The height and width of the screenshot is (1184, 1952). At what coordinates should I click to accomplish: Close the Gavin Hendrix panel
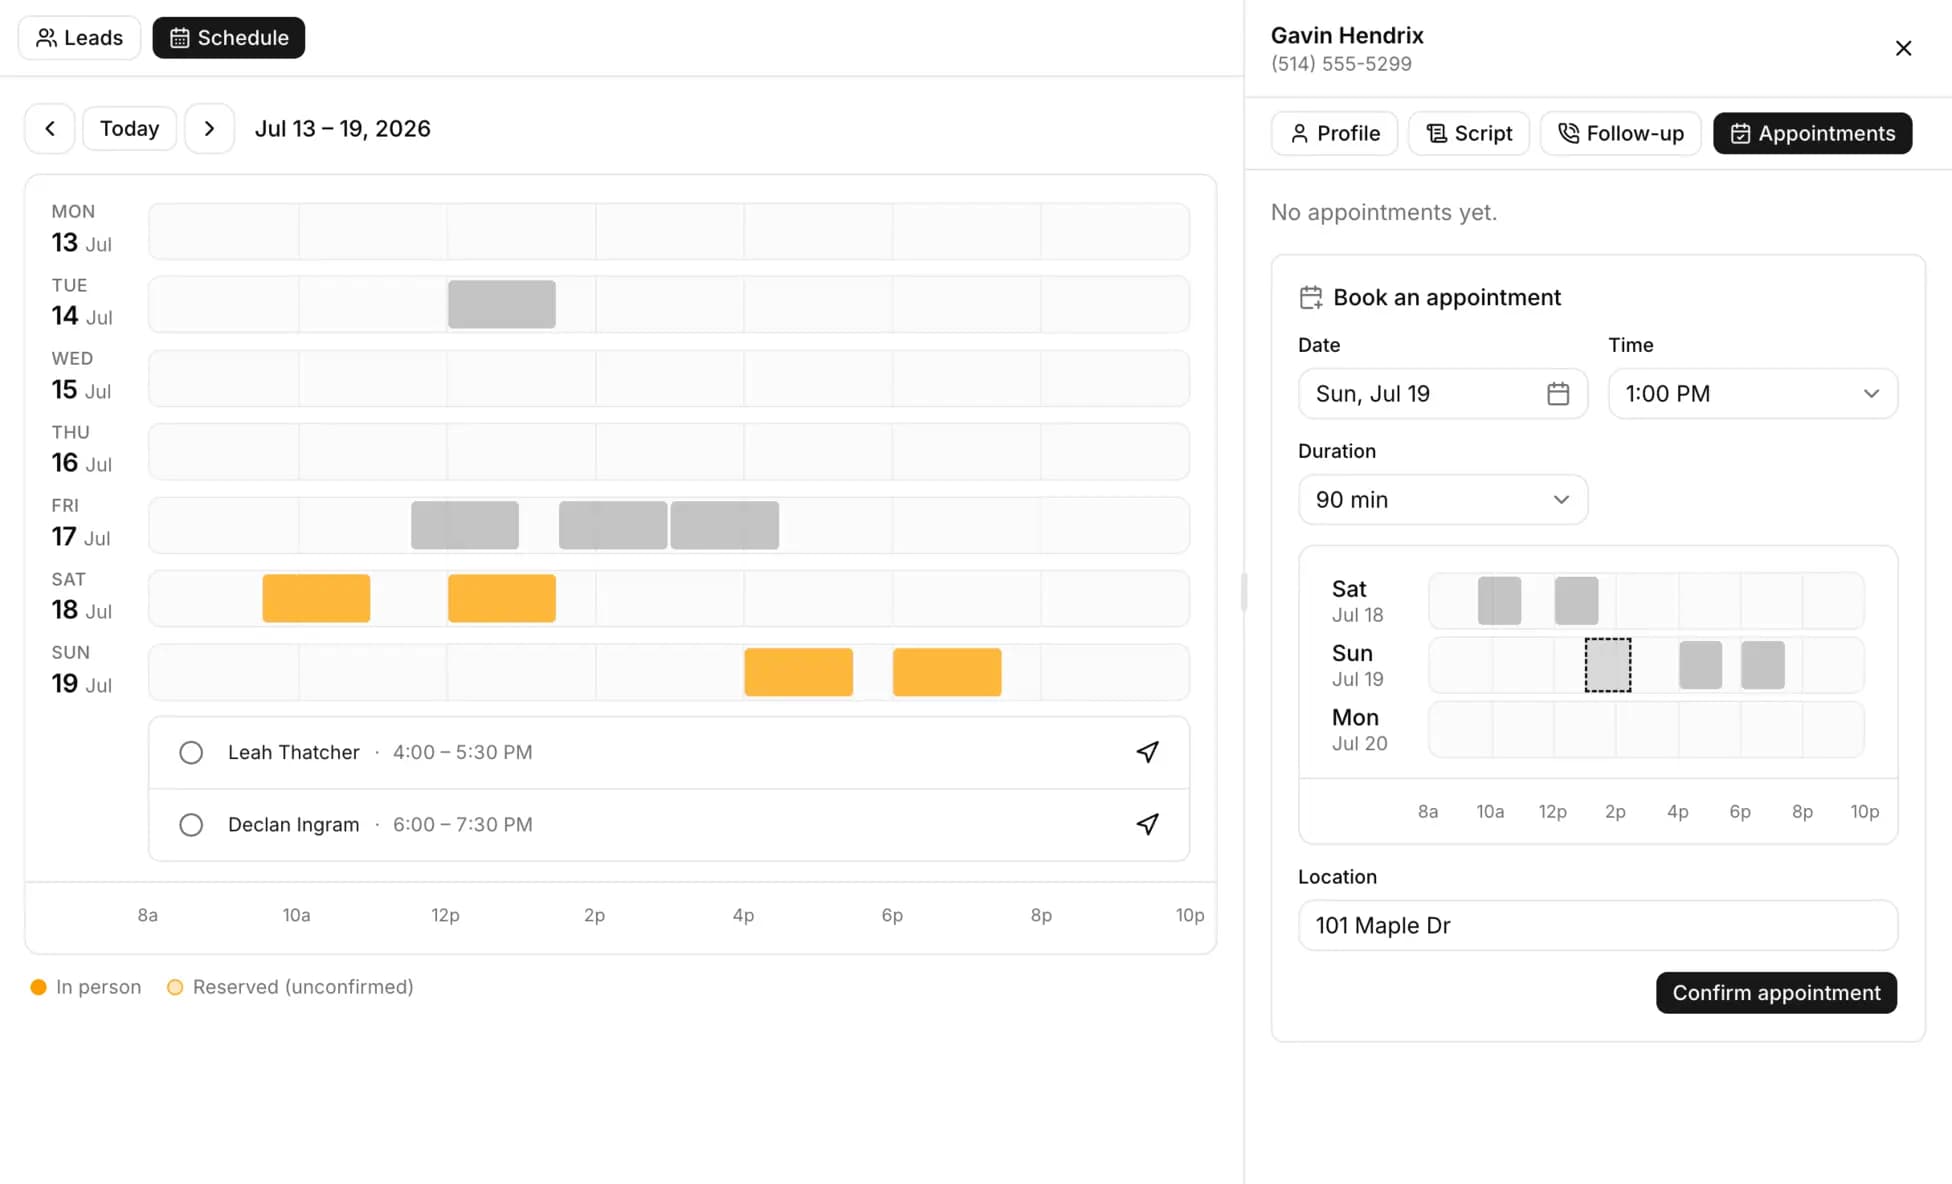[x=1903, y=48]
